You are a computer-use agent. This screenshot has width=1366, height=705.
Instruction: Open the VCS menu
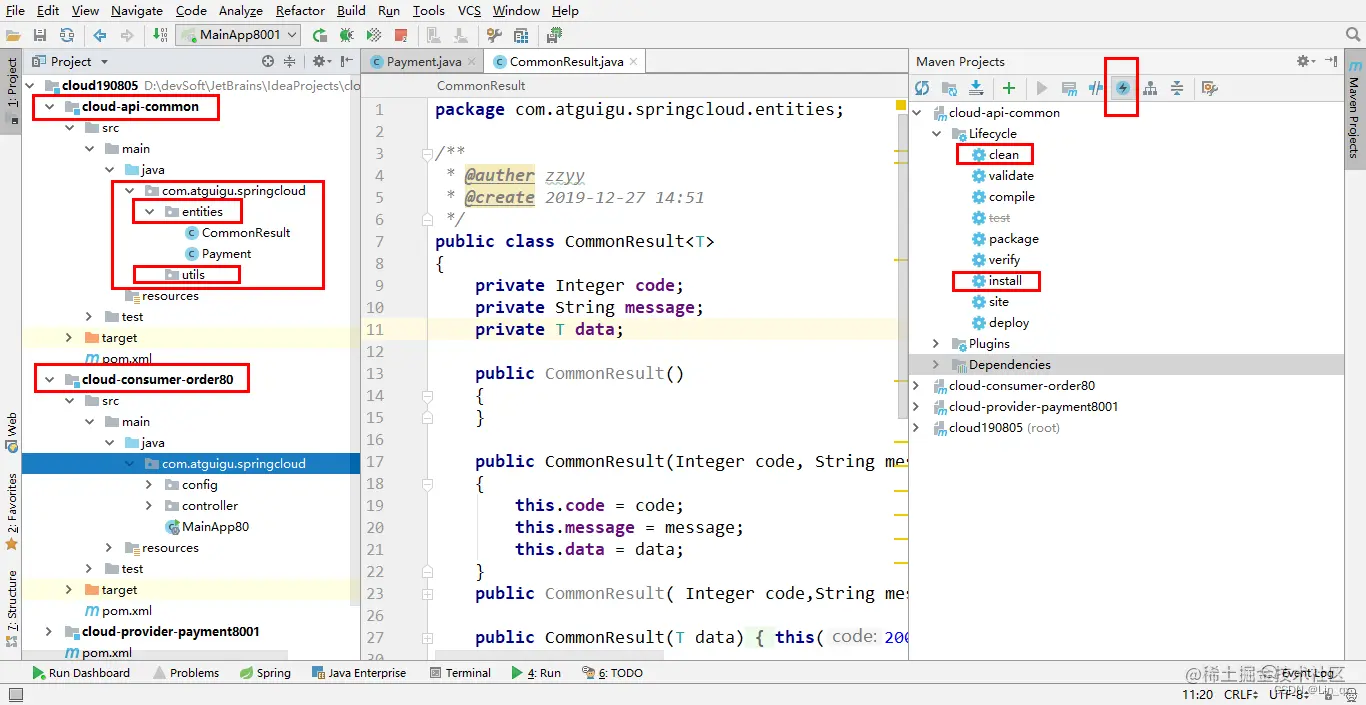coord(469,10)
